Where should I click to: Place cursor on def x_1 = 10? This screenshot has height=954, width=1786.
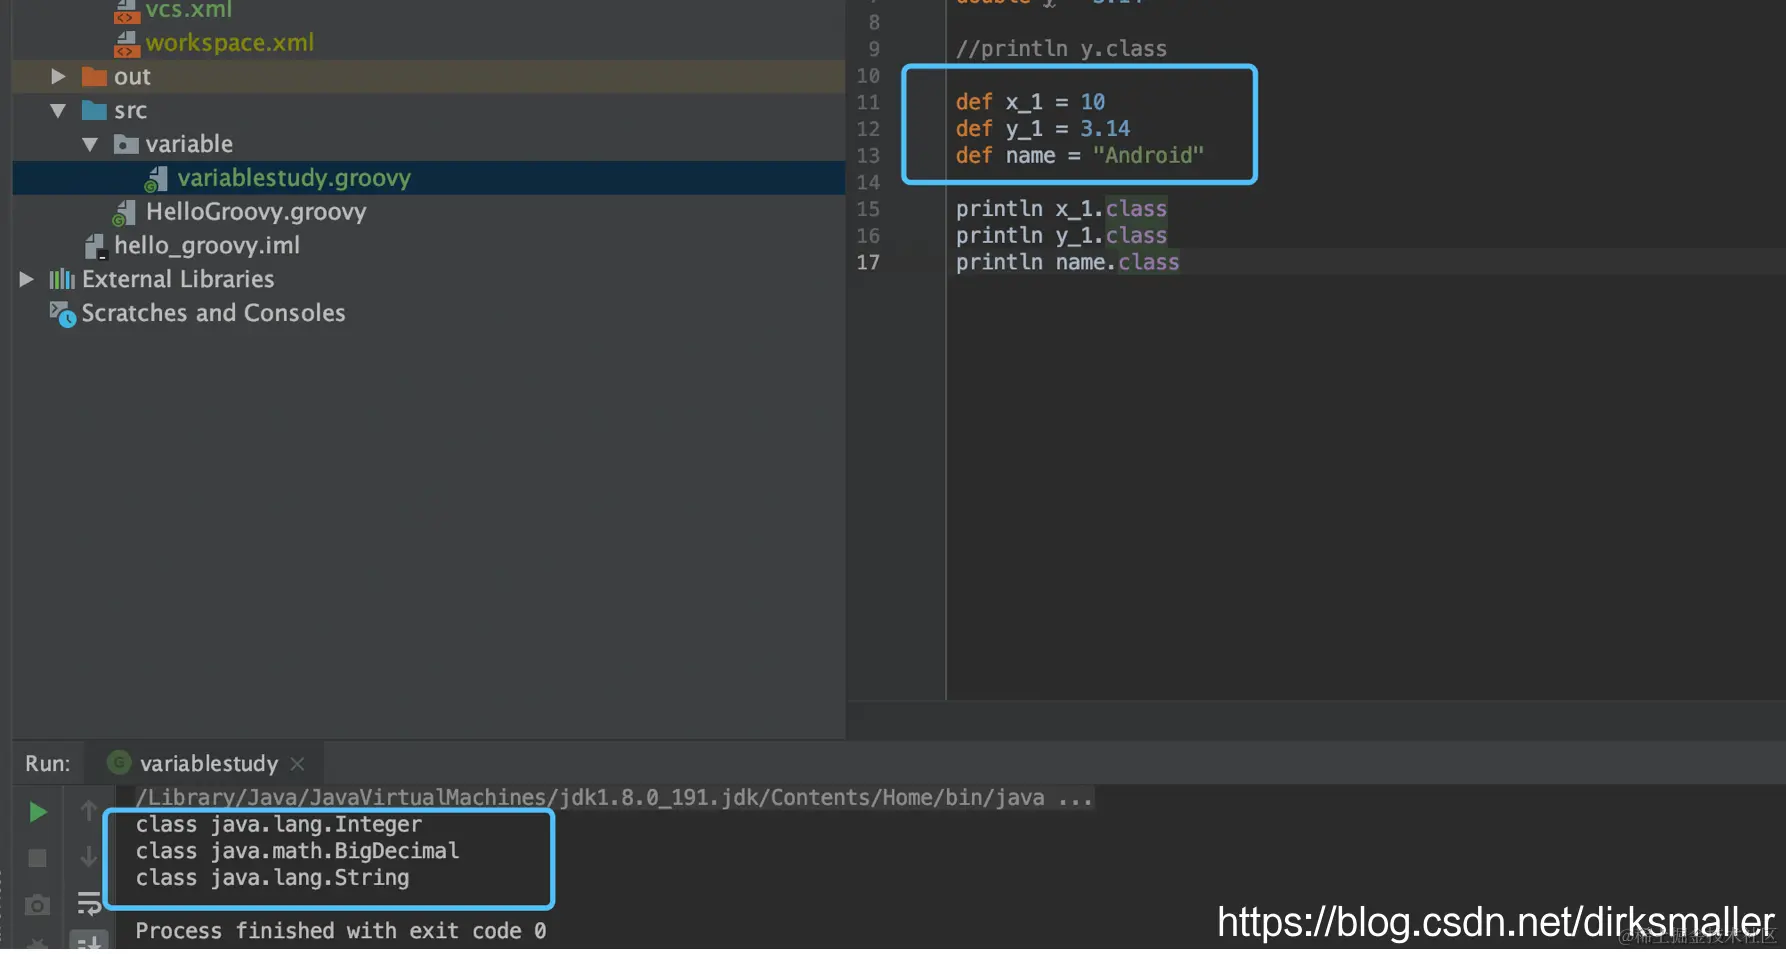click(x=1030, y=102)
